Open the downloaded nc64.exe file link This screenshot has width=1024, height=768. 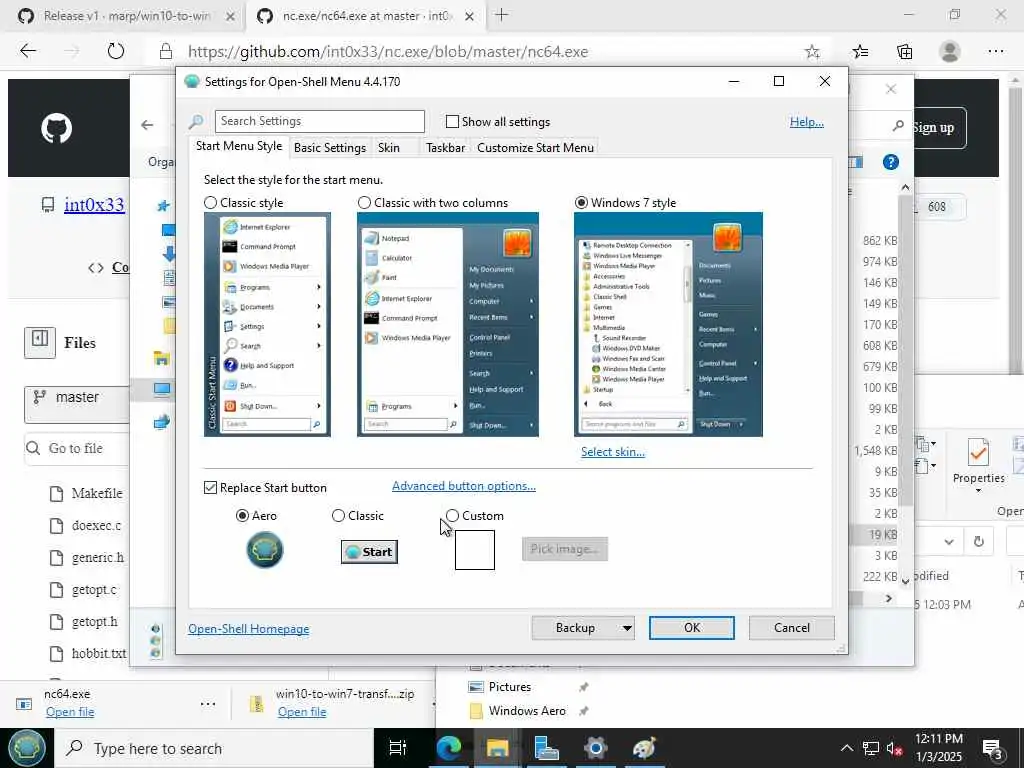click(x=70, y=712)
